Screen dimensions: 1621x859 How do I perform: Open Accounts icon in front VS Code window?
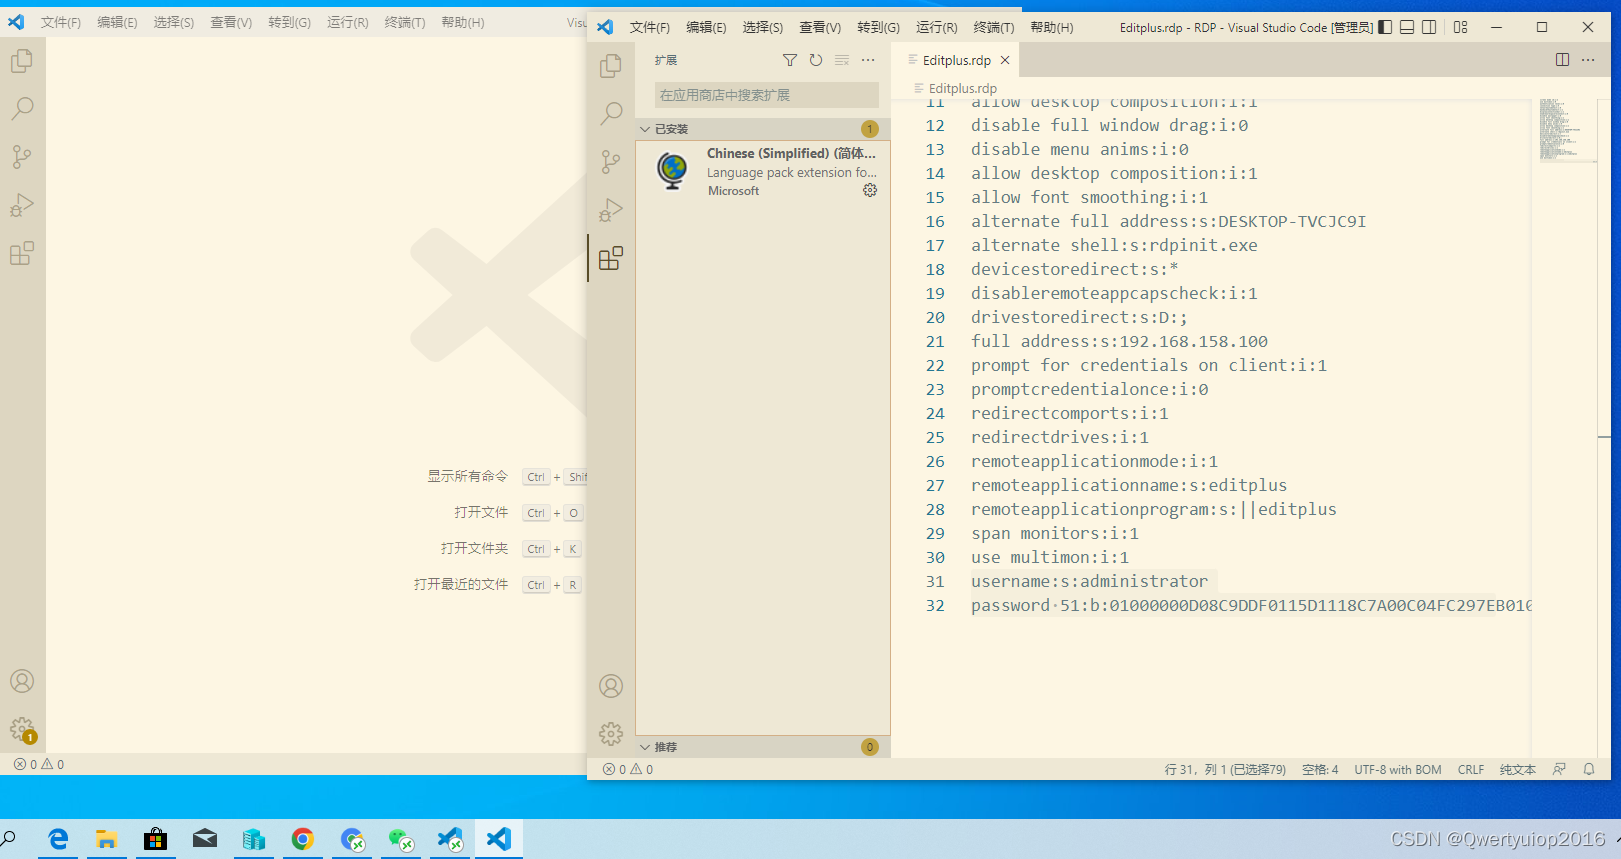coord(611,686)
